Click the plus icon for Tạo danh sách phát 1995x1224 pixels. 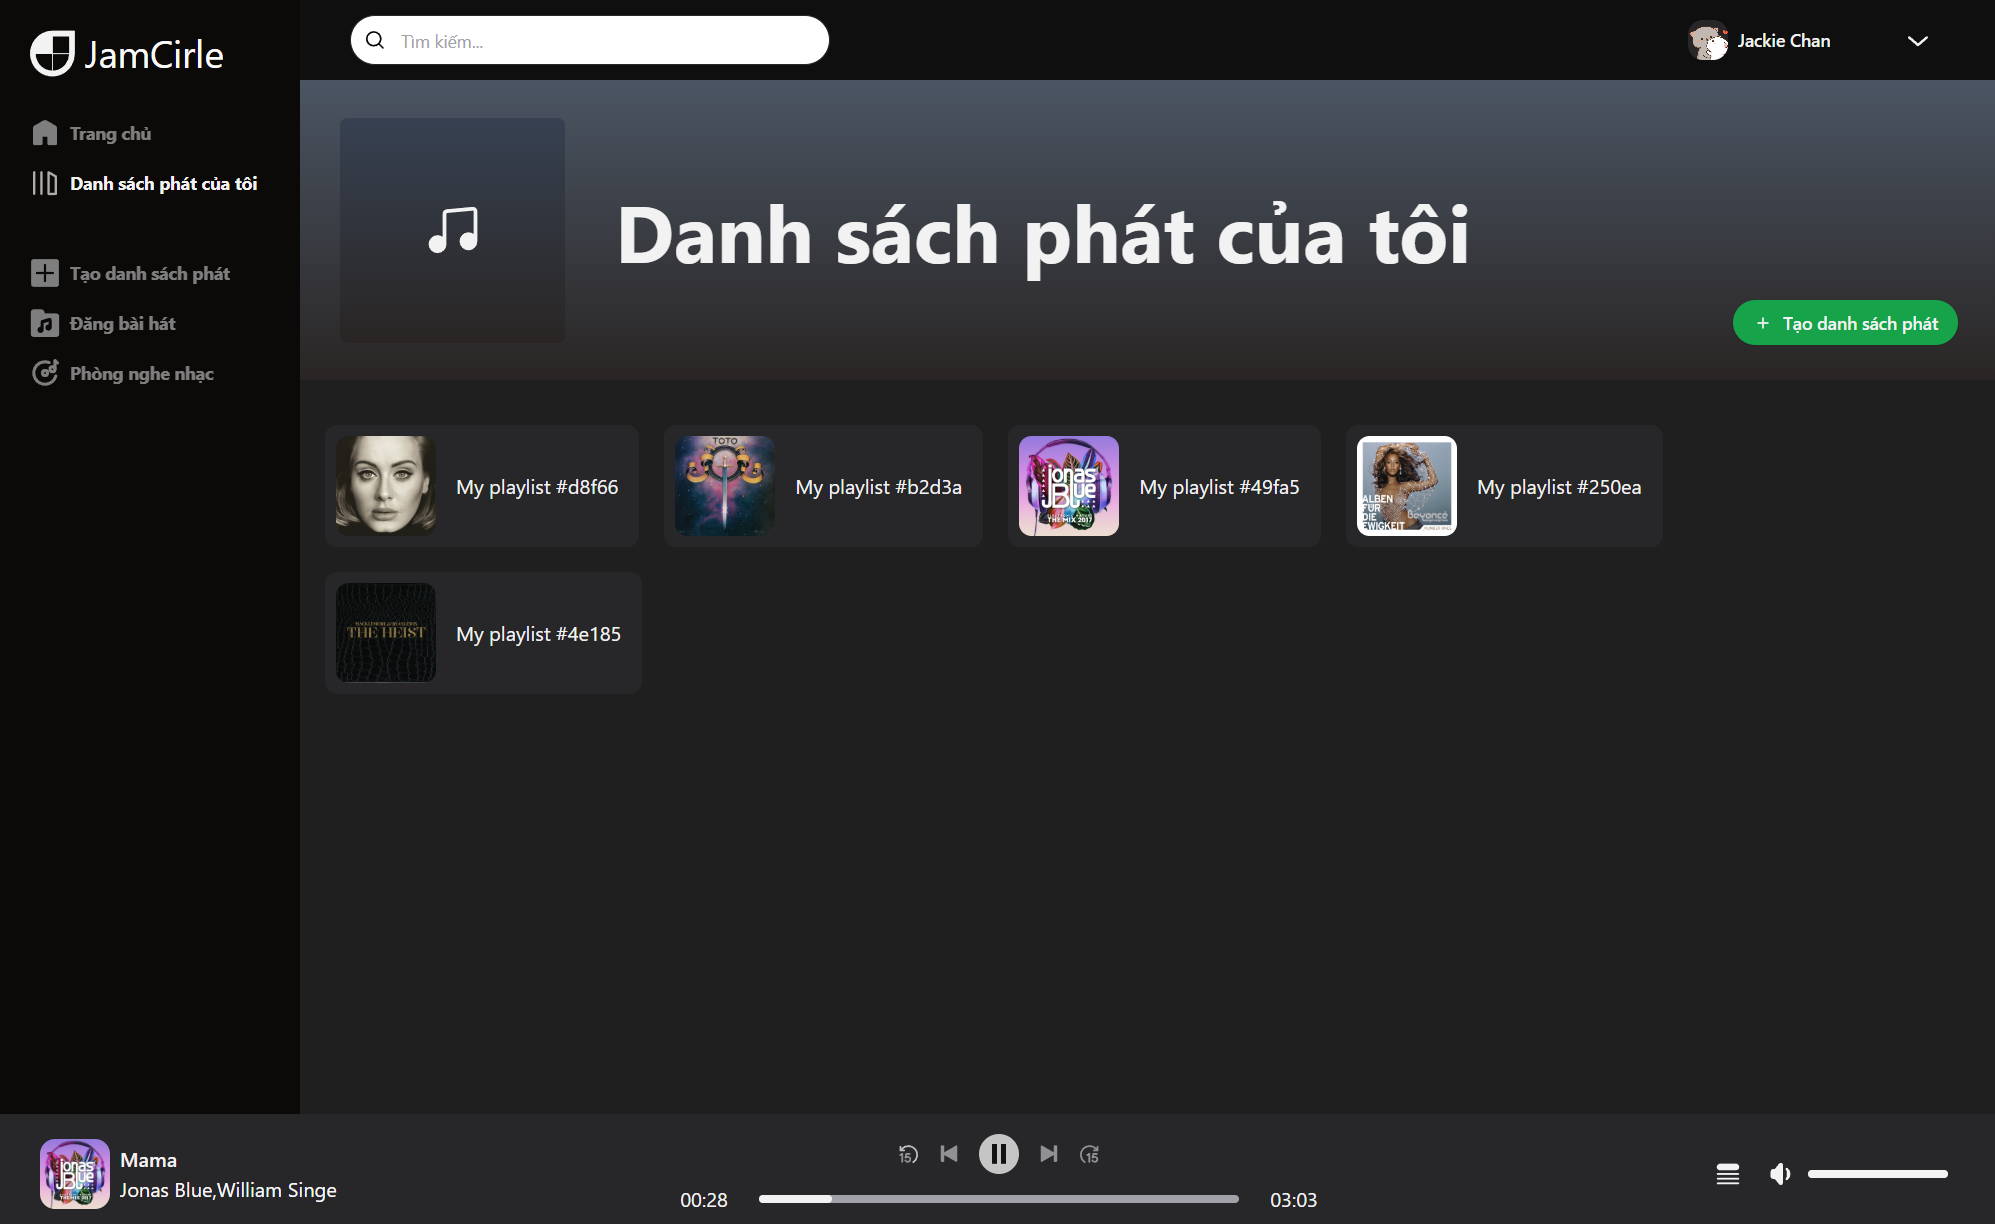point(44,273)
